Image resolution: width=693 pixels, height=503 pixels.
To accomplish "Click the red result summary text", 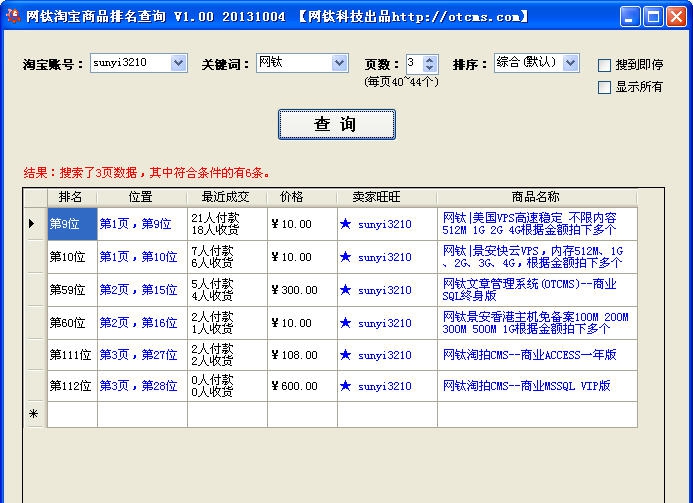I will 147,172.
